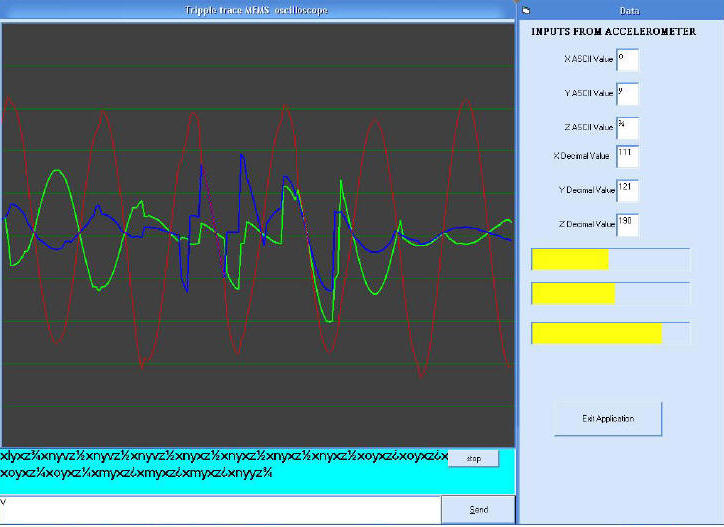The width and height of the screenshot is (724, 527).
Task: Click the top yellow progress bar
Action: pos(610,260)
